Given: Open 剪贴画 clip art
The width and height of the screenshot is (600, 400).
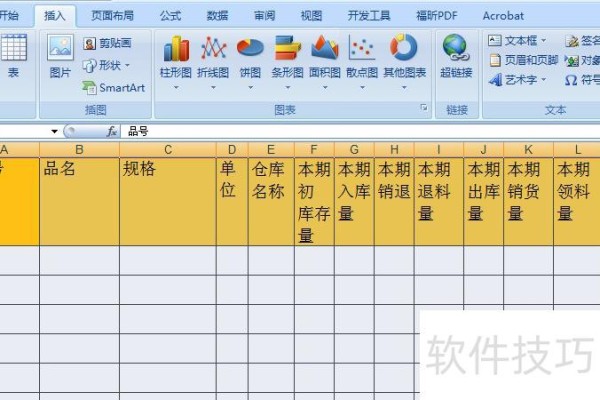Looking at the screenshot, I should click(108, 43).
